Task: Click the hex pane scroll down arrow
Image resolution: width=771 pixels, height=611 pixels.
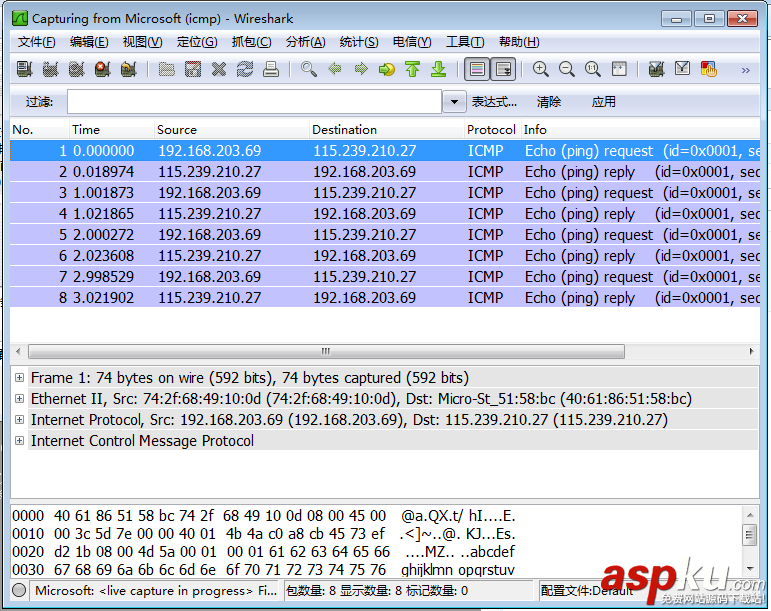Action: coord(750,569)
